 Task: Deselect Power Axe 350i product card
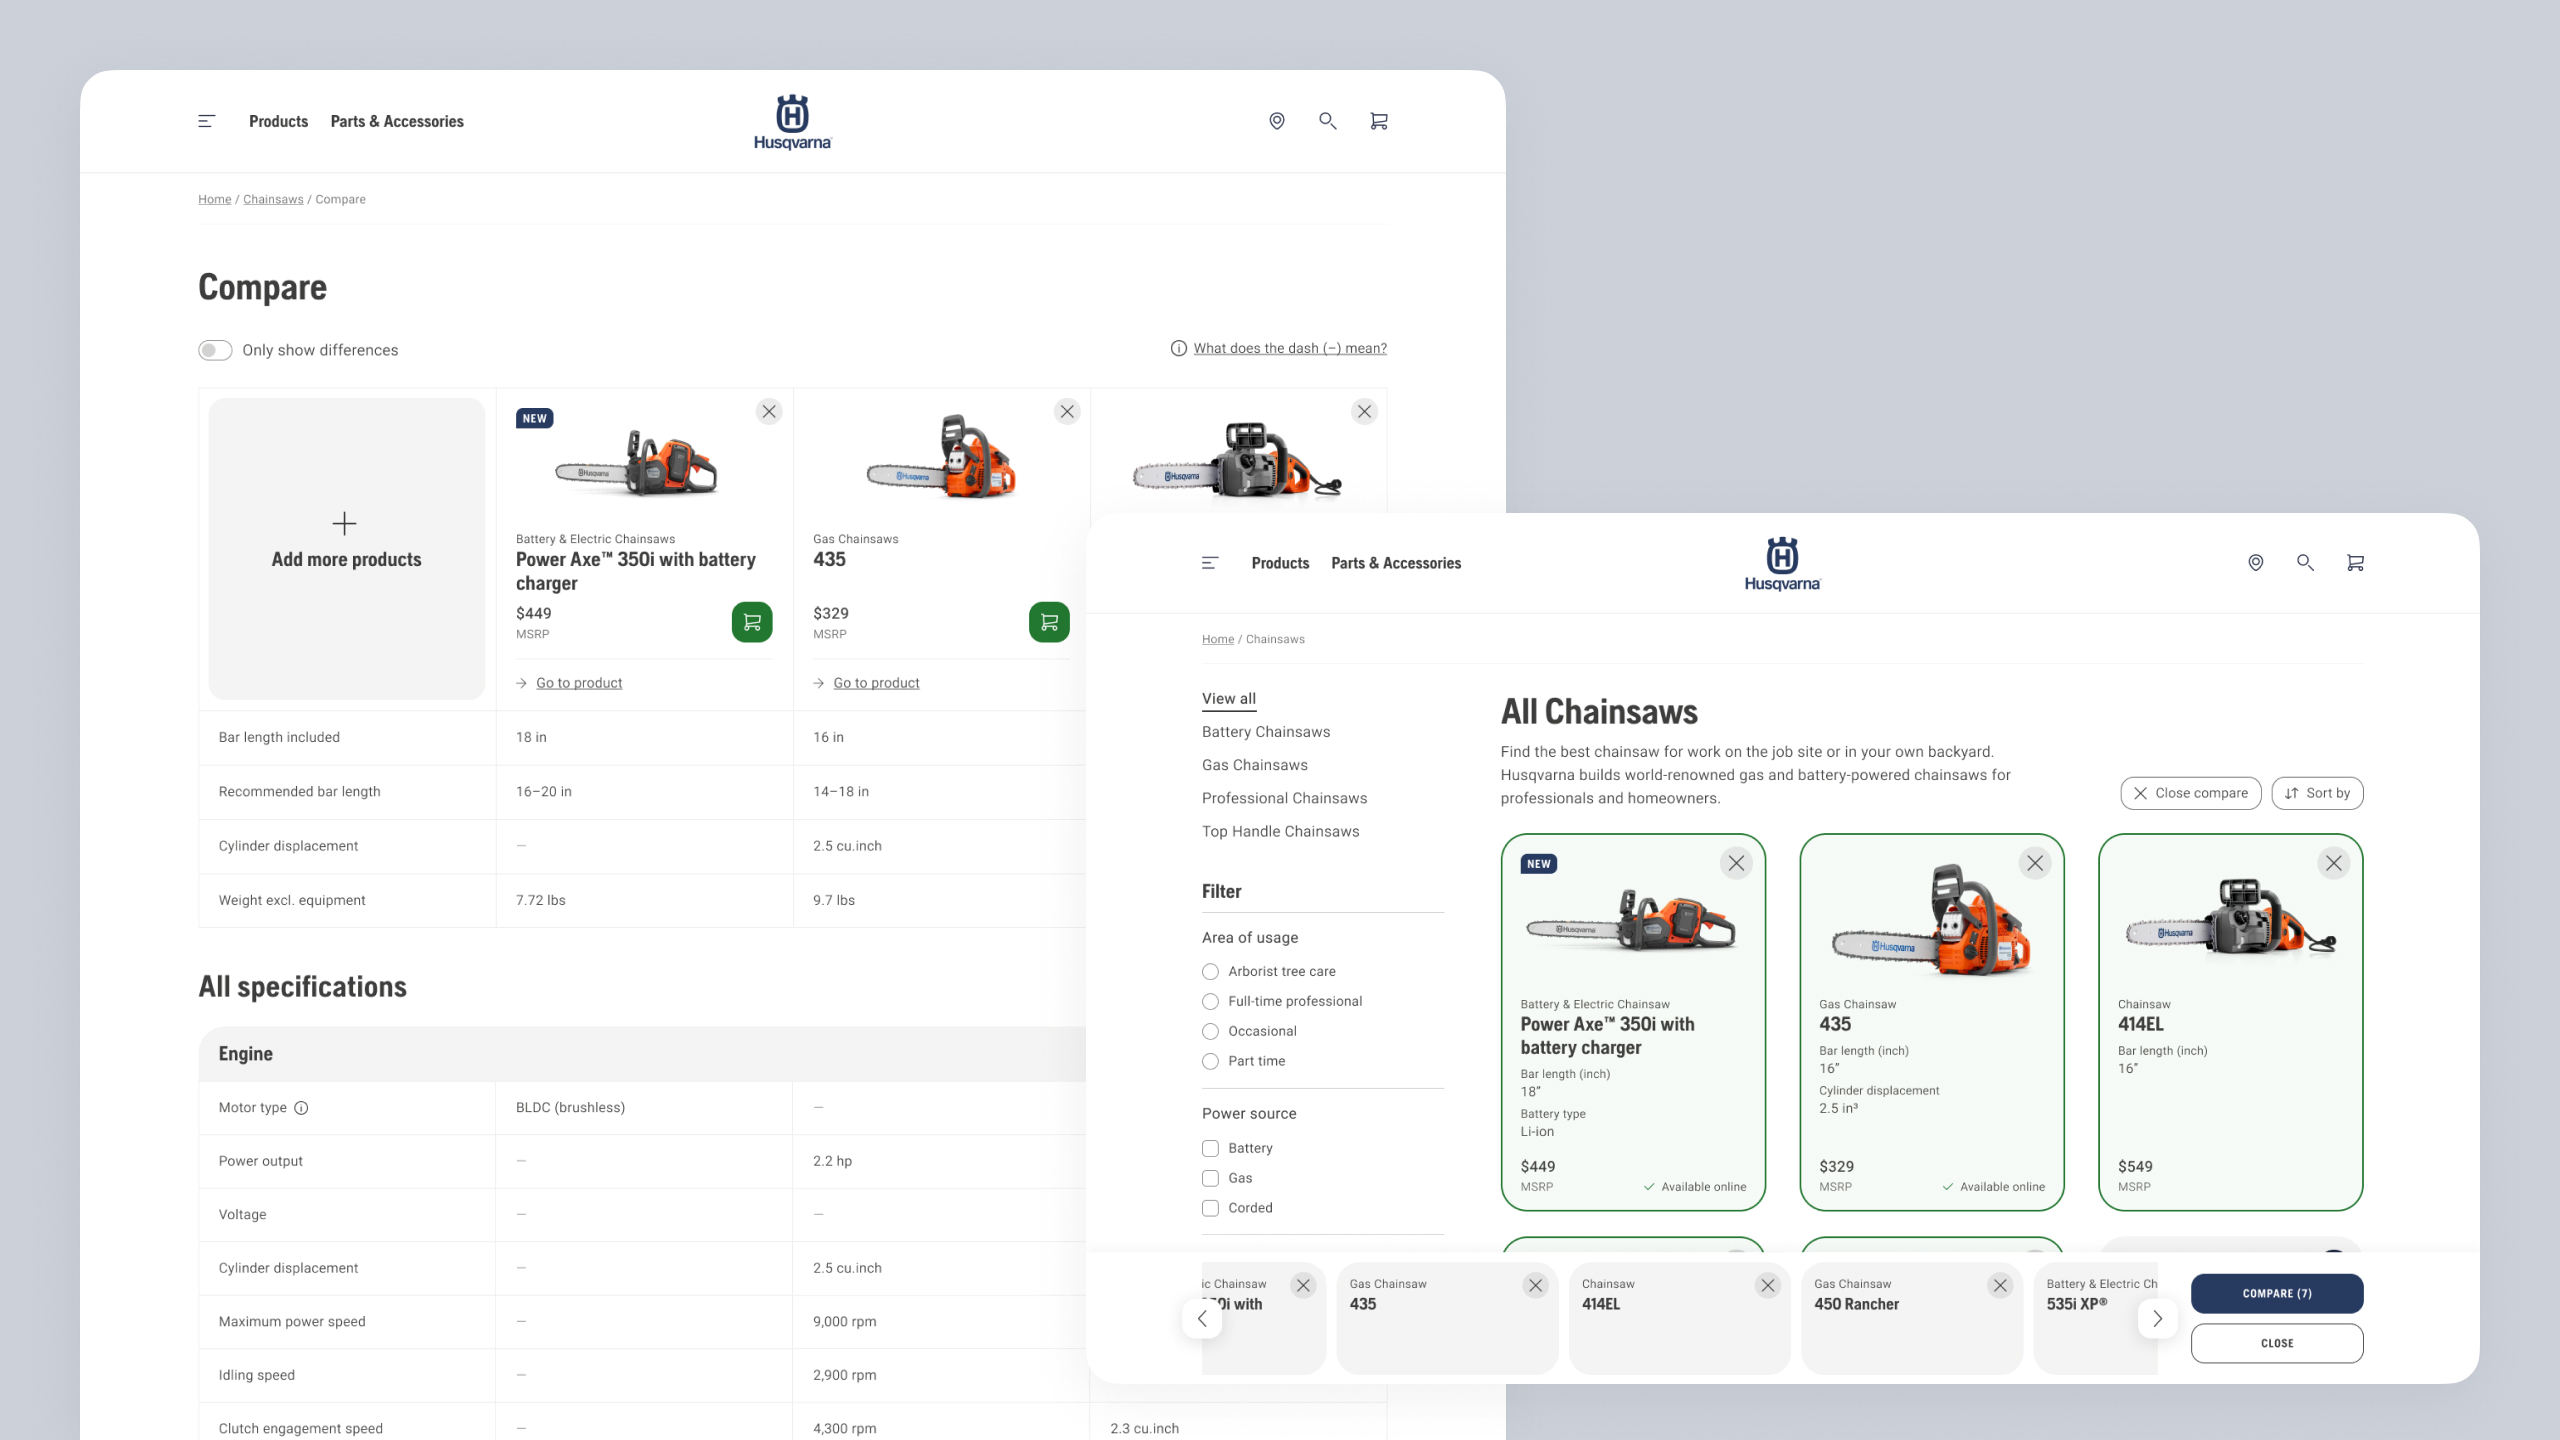tap(1736, 863)
